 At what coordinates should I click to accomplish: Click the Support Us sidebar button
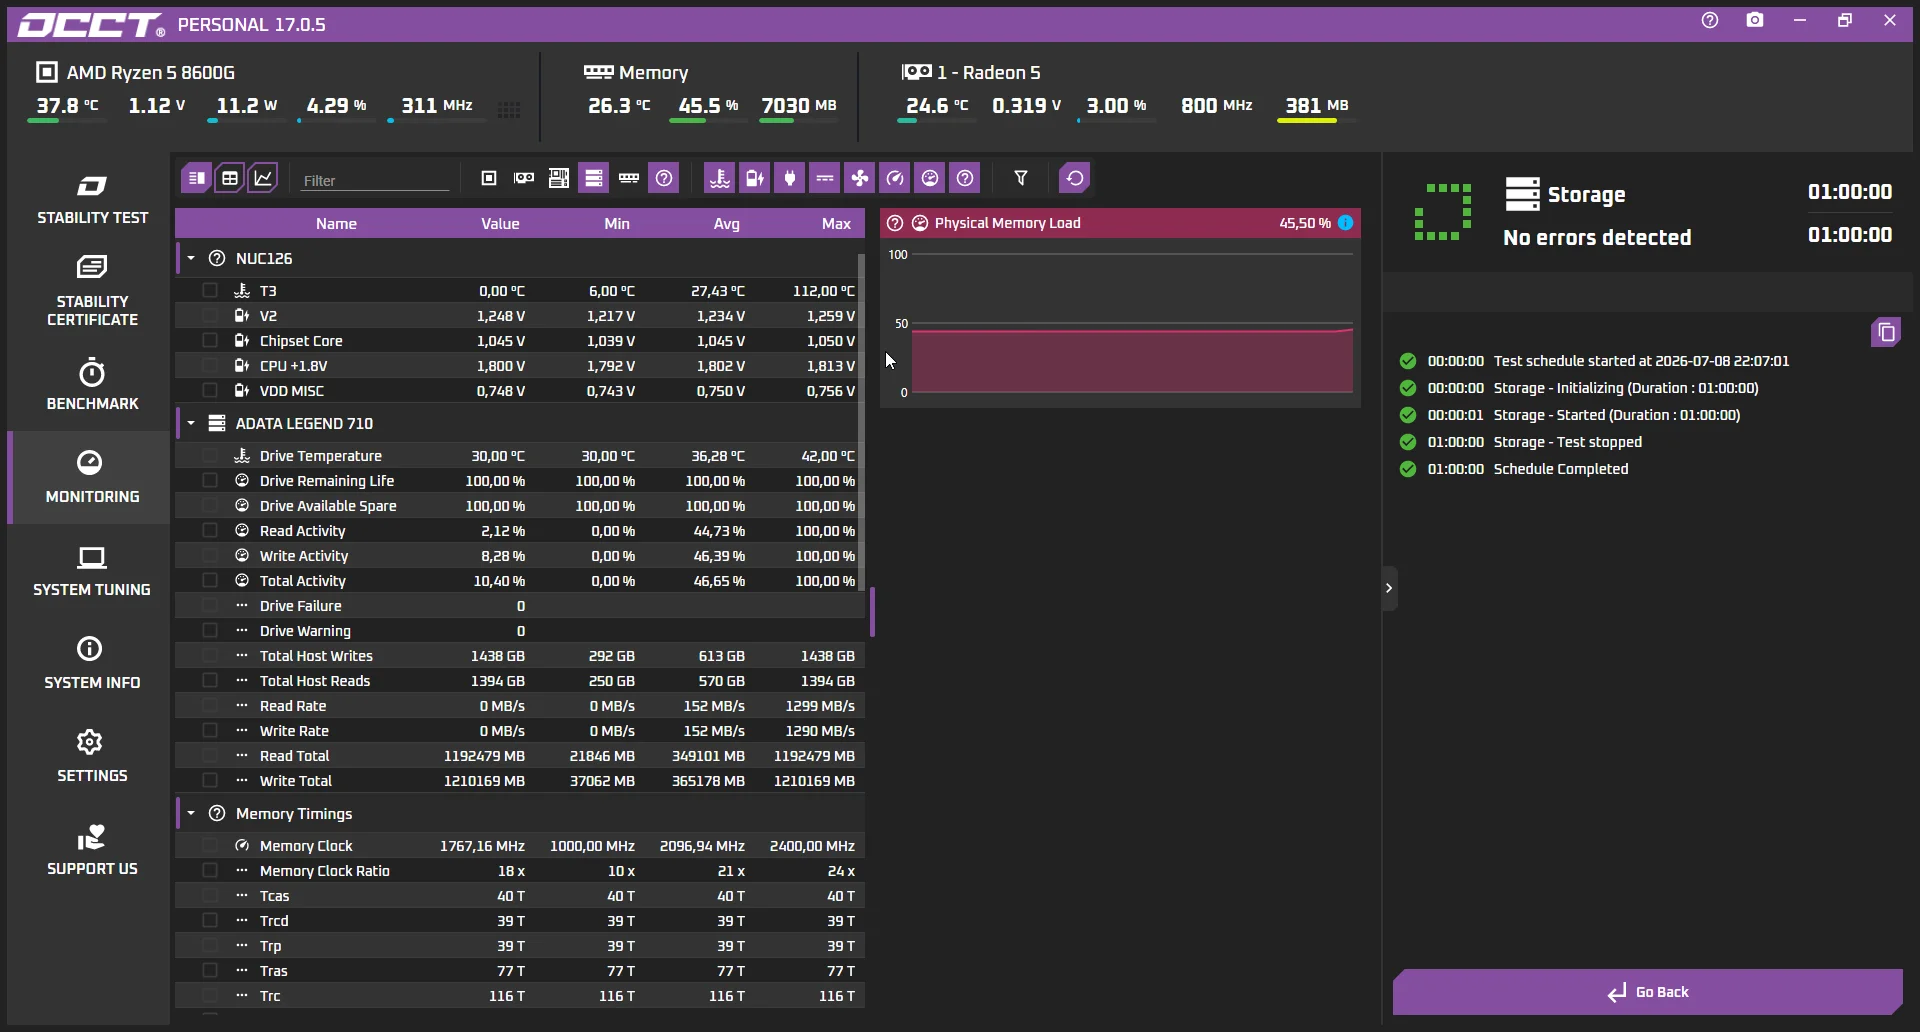coord(92,850)
